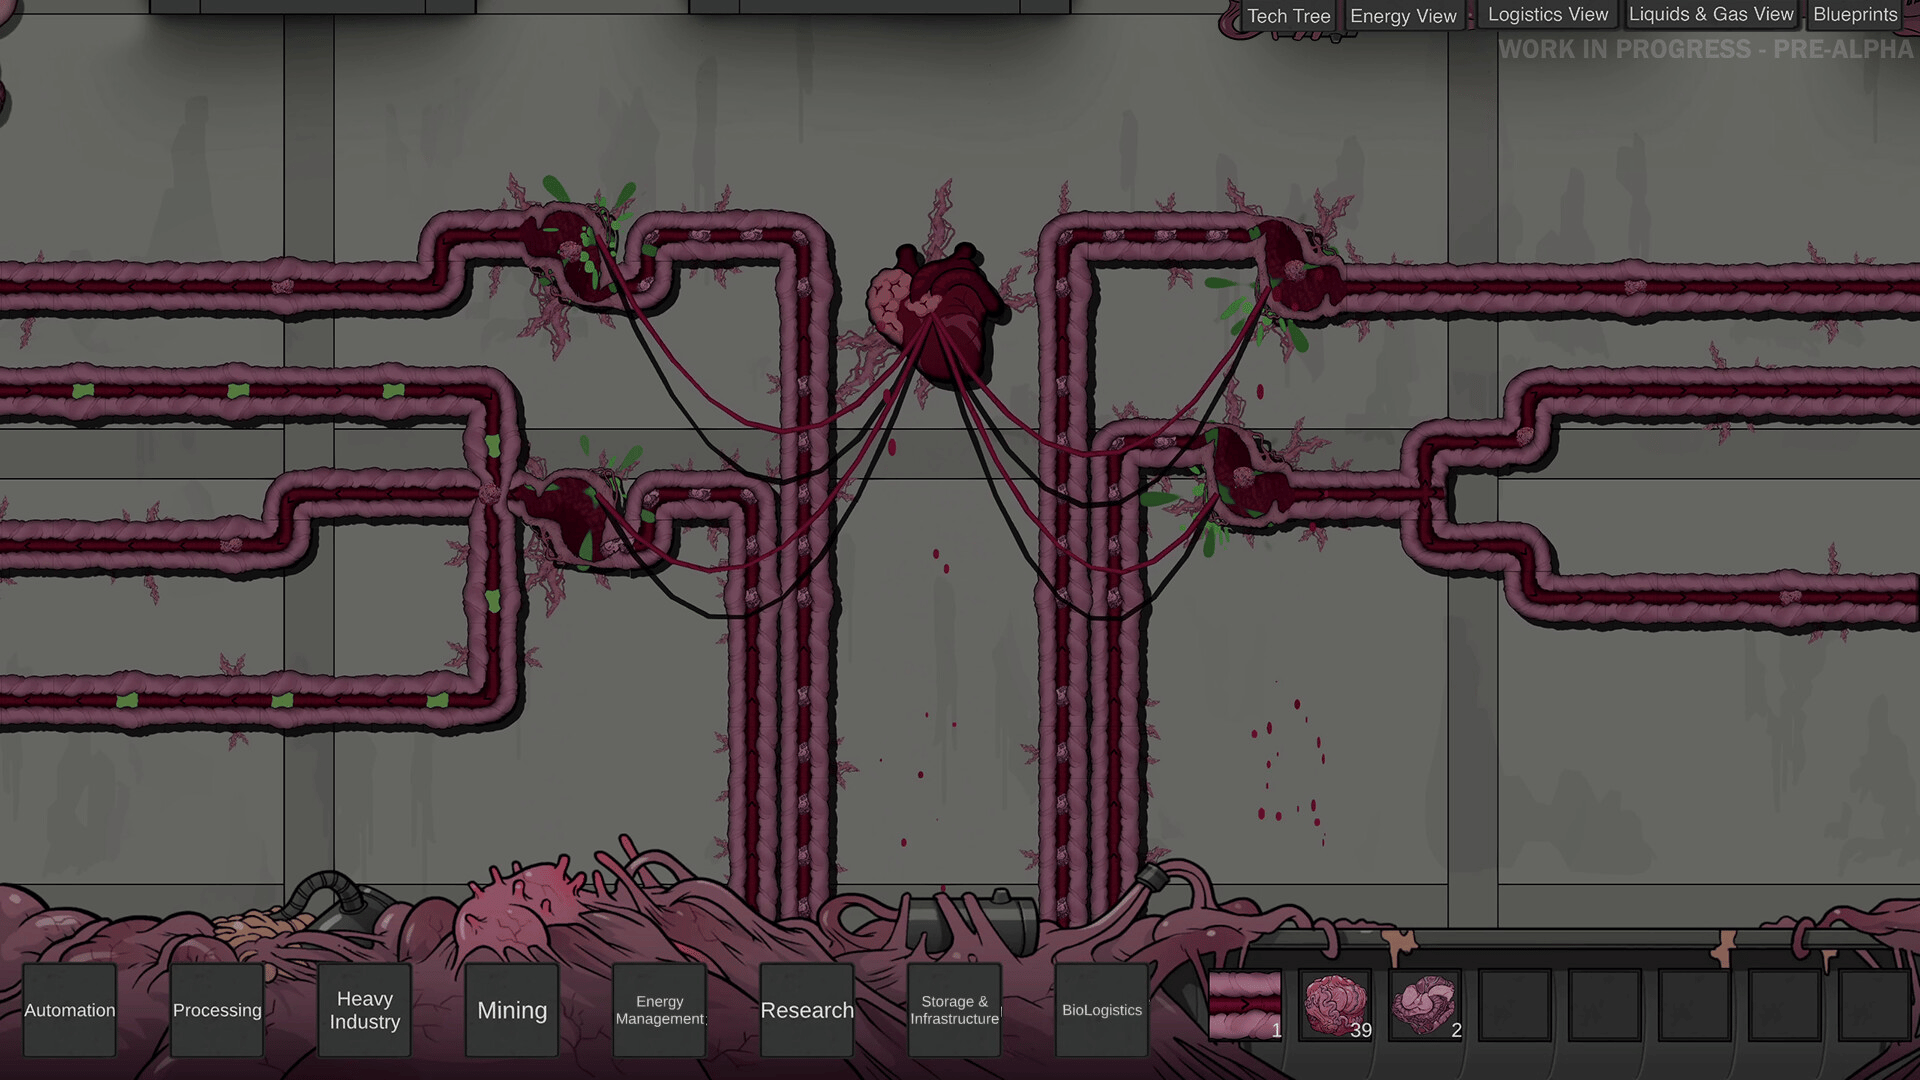Image resolution: width=1920 pixels, height=1080 pixels.
Task: Open the Blueprints menu
Action: point(1855,15)
